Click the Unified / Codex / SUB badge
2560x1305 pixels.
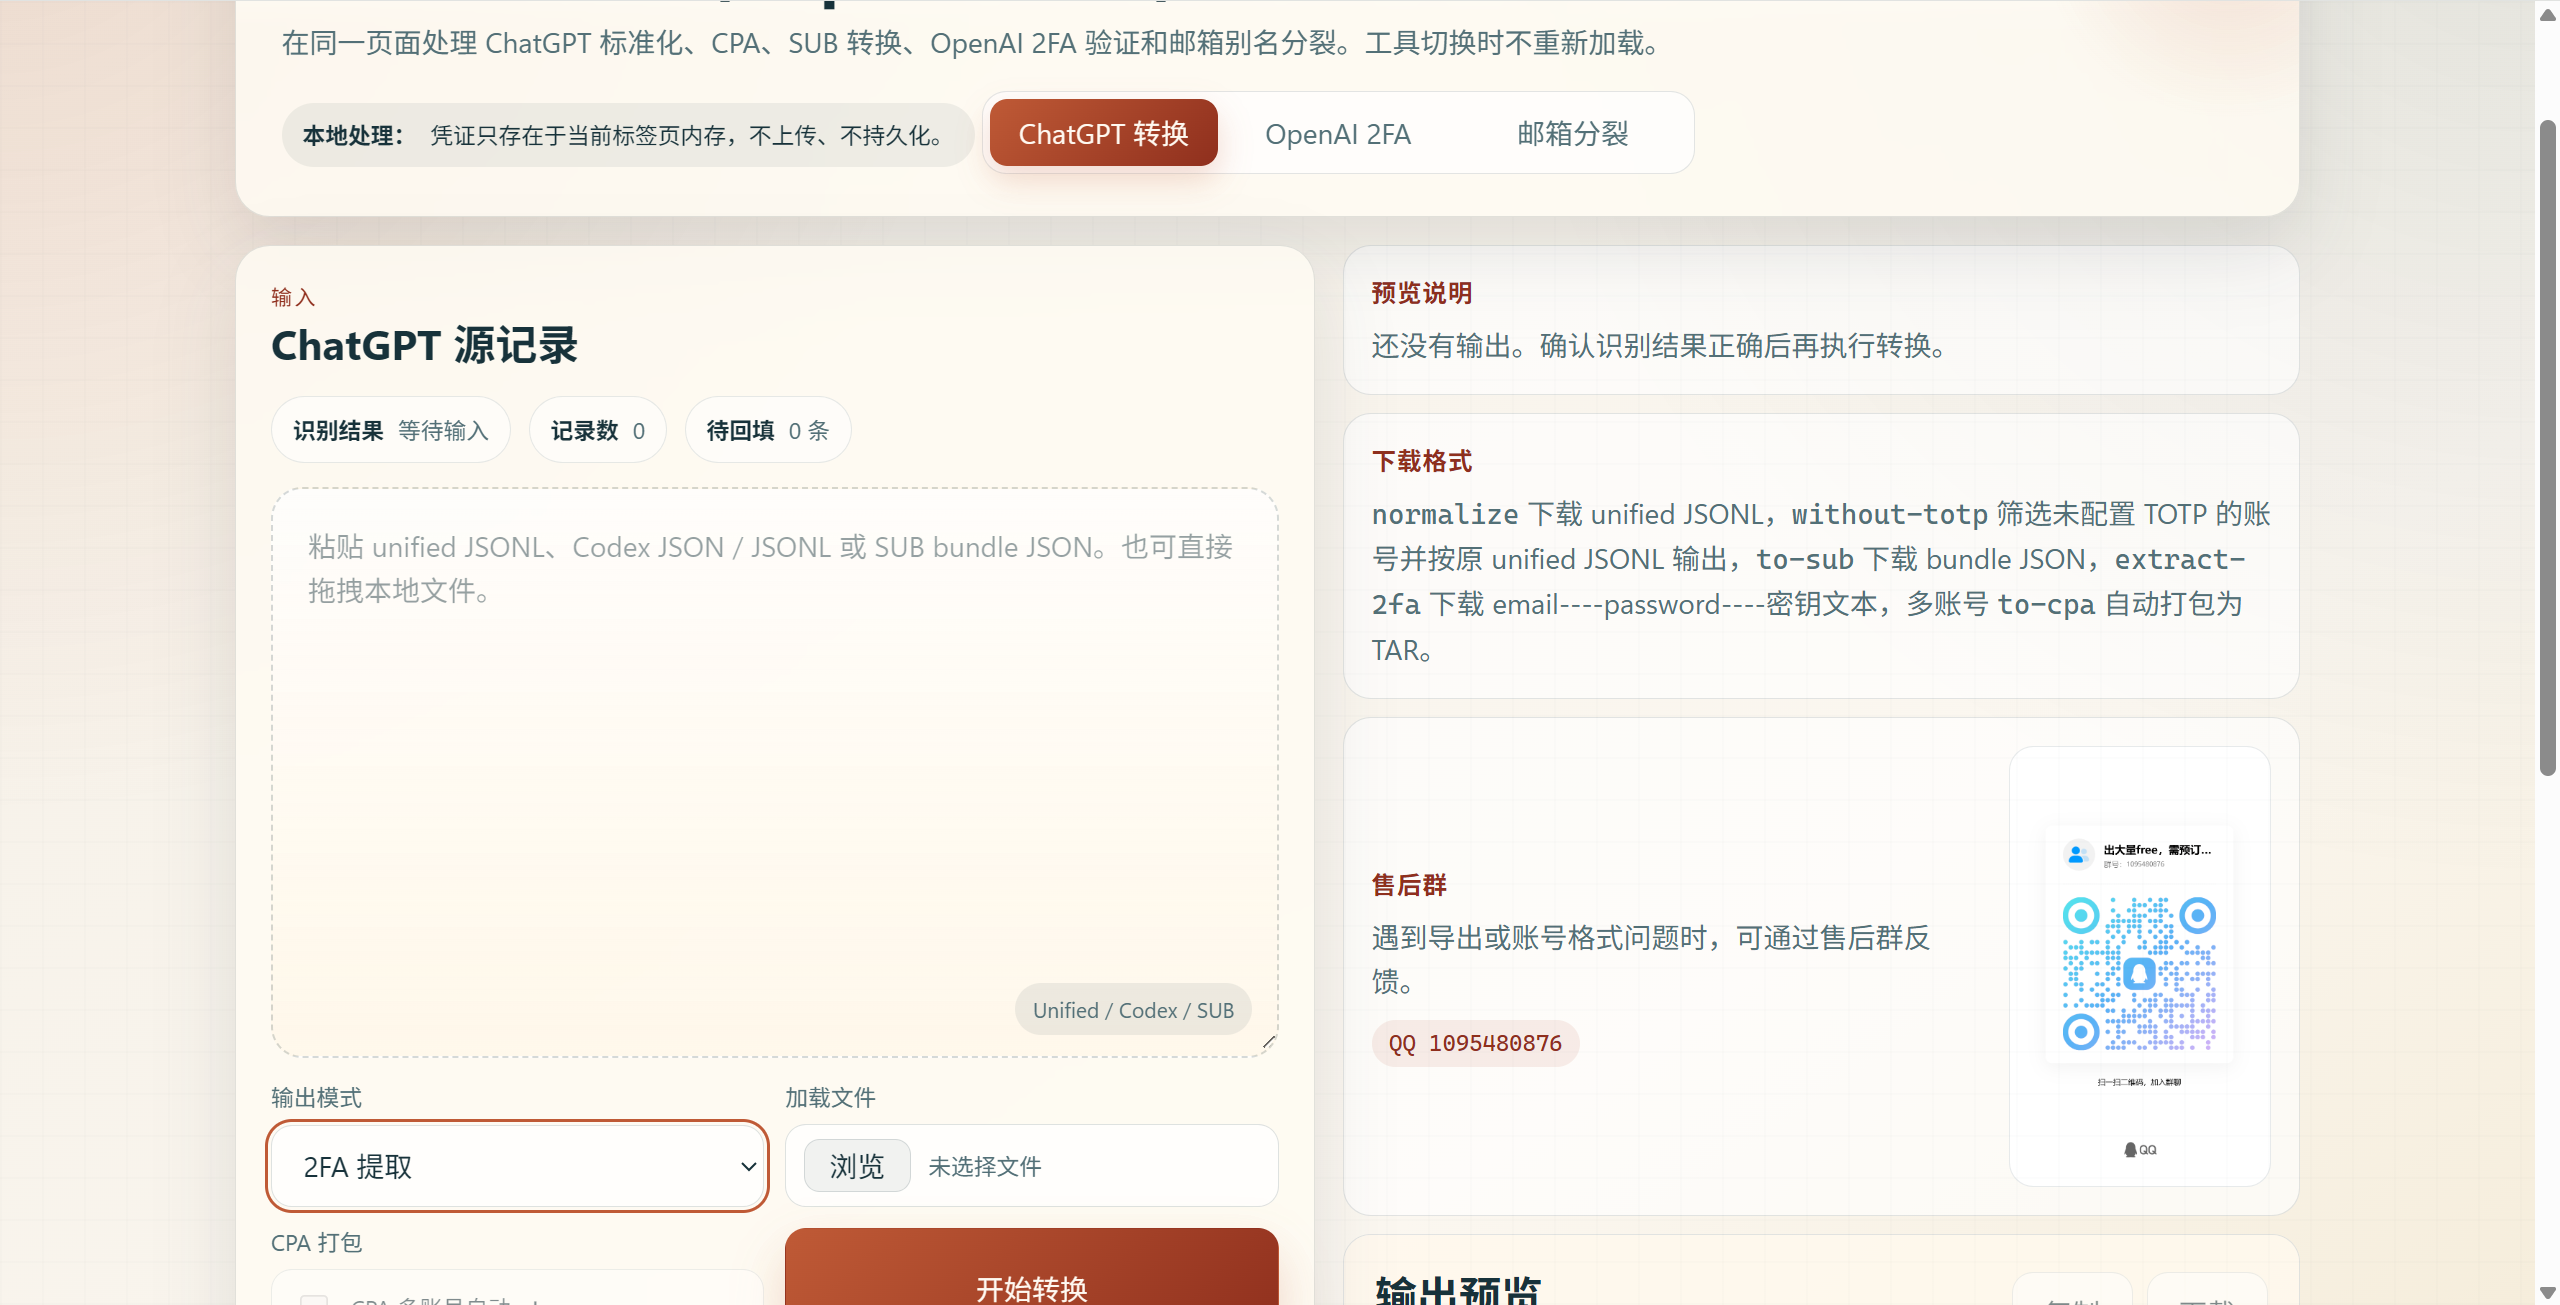click(1133, 1010)
